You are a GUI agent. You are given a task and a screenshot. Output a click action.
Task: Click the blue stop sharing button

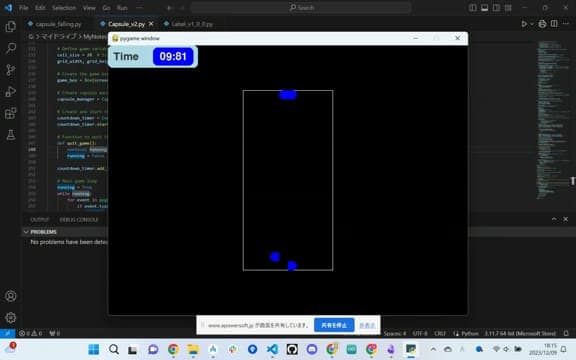coord(334,325)
